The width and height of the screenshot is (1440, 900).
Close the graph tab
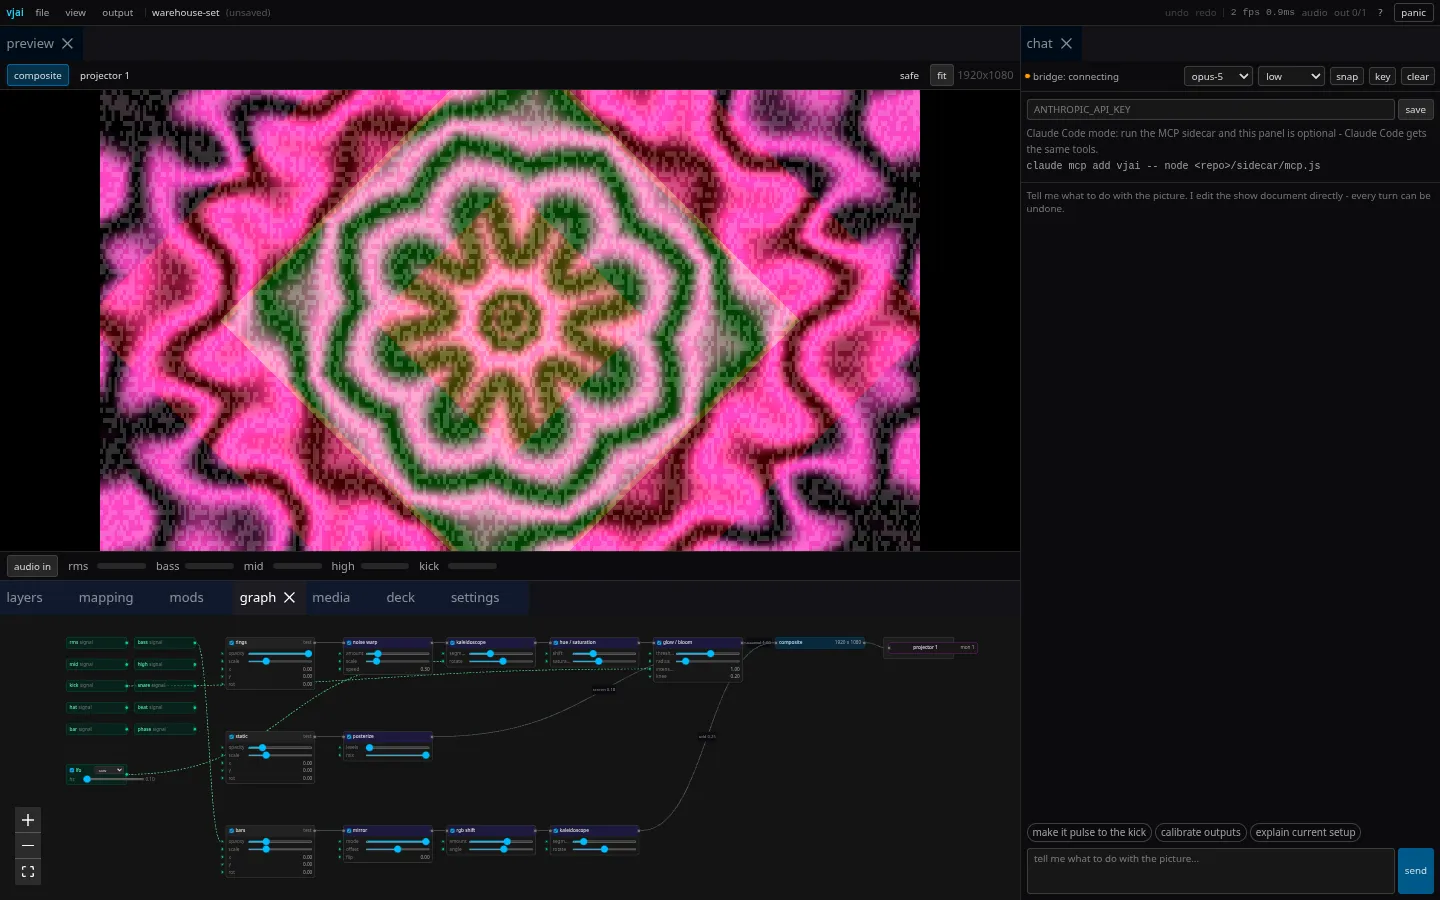click(x=289, y=597)
